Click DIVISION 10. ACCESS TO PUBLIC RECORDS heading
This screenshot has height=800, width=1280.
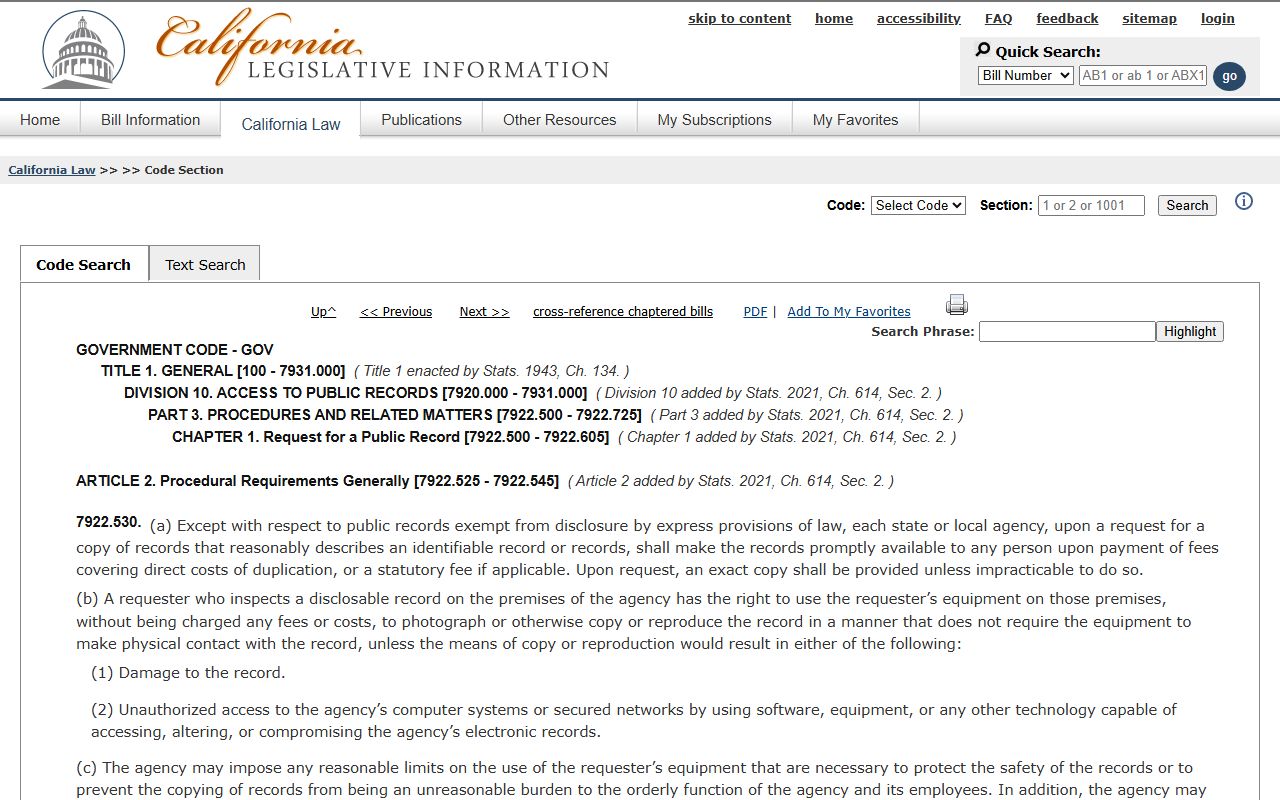356,393
